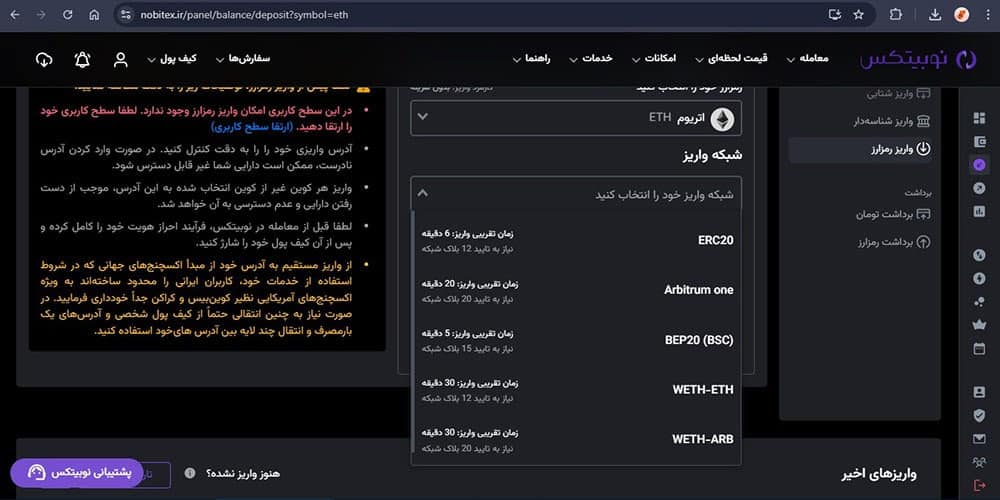Image resolution: width=1000 pixels, height=500 pixels.
Task: Select the WETH-ETH network option
Action: pos(577,390)
